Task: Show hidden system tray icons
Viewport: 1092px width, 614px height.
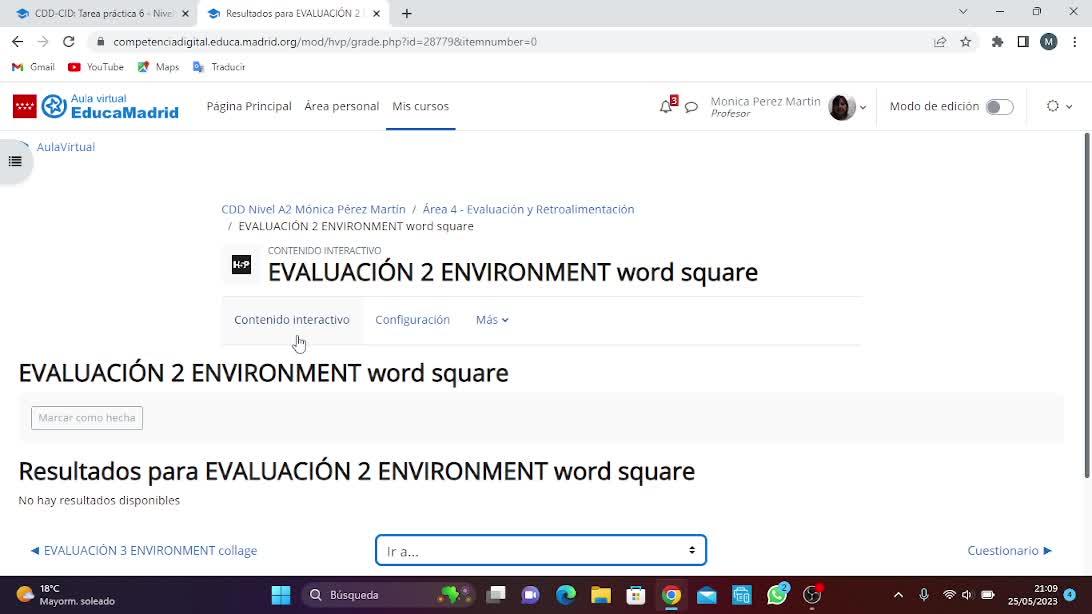Action: coord(898,595)
